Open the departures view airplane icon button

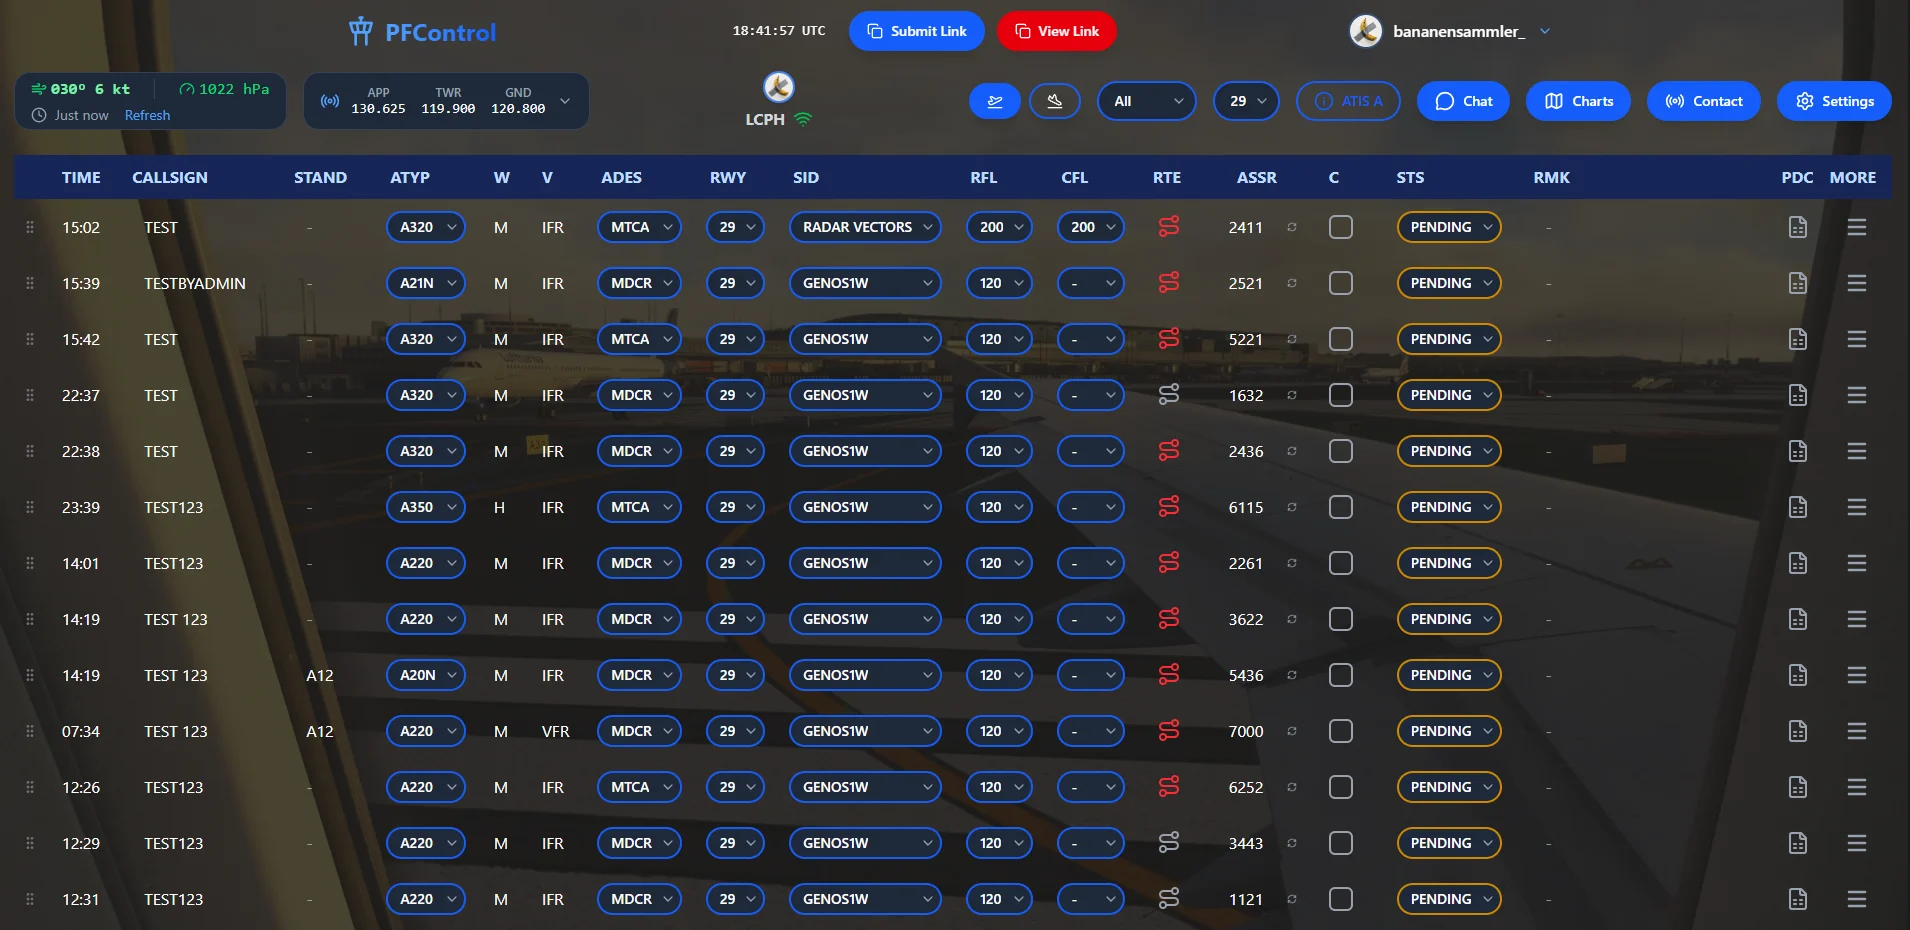994,101
